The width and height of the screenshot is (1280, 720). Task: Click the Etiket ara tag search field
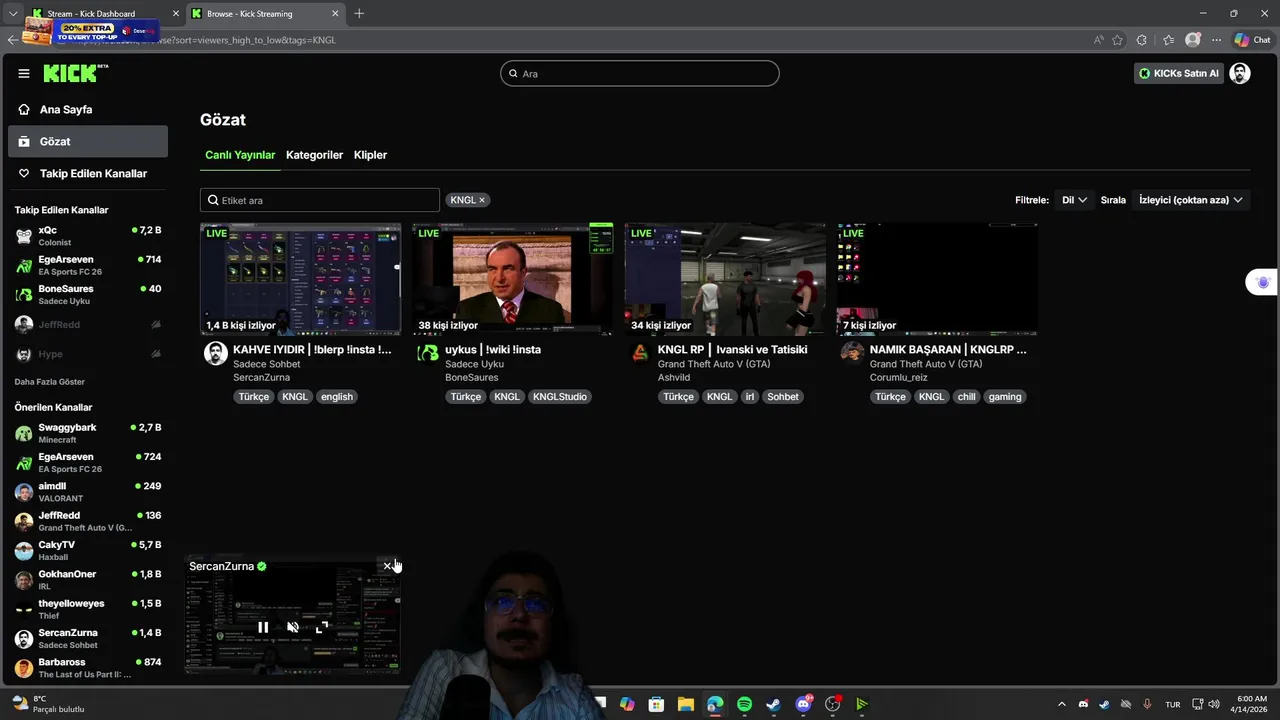click(320, 200)
